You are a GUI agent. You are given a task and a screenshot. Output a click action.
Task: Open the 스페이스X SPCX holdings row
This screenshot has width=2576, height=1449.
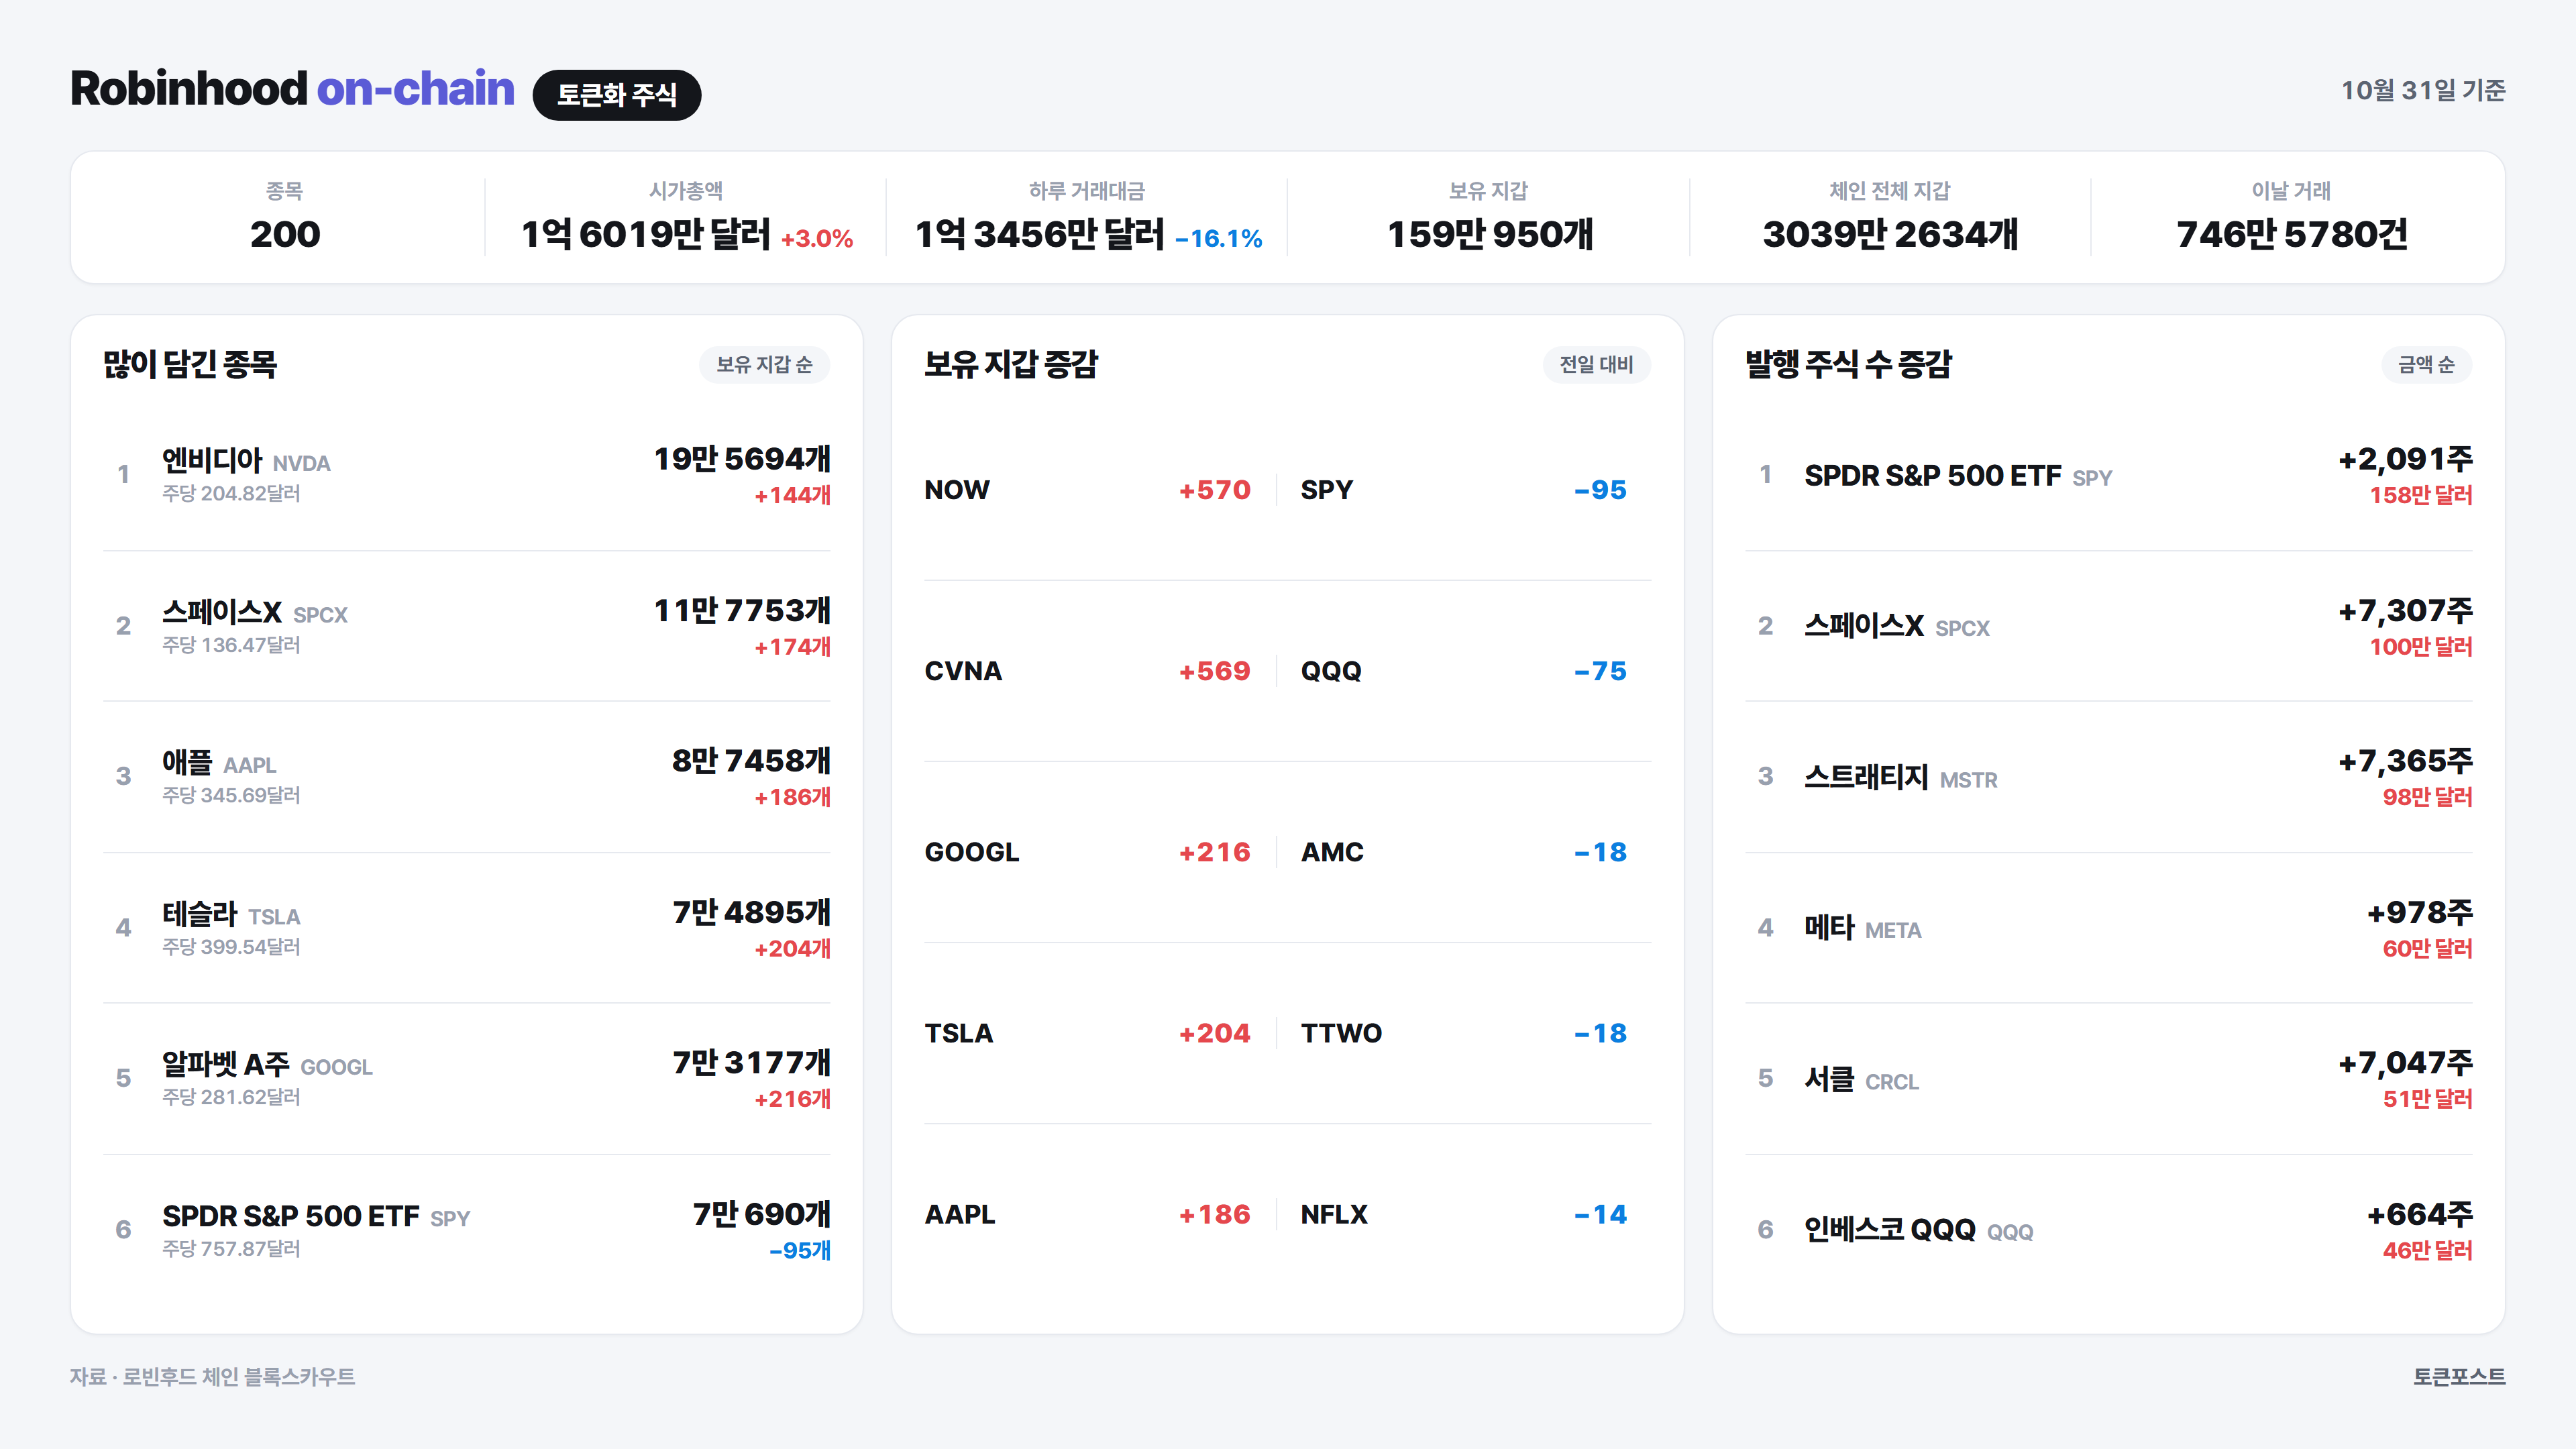click(x=467, y=626)
